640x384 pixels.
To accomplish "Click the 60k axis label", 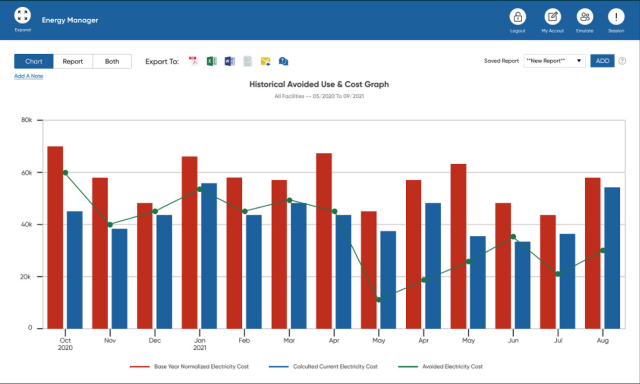I will 27,173.
